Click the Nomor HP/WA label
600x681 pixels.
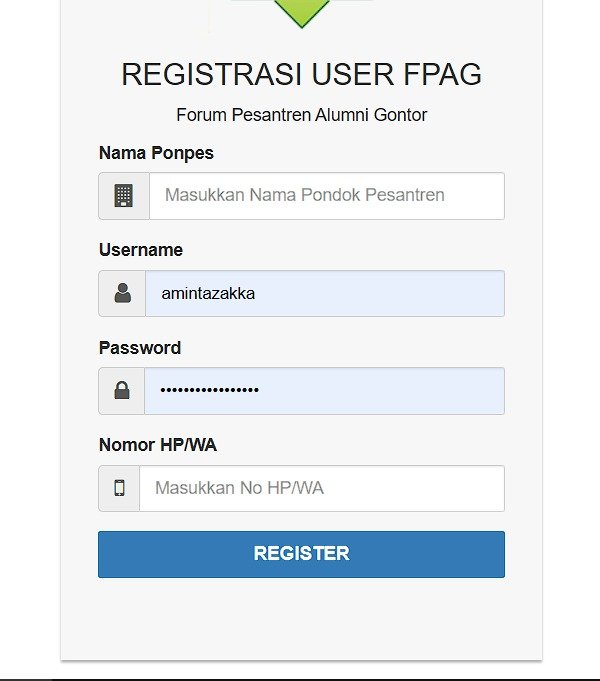coord(158,445)
